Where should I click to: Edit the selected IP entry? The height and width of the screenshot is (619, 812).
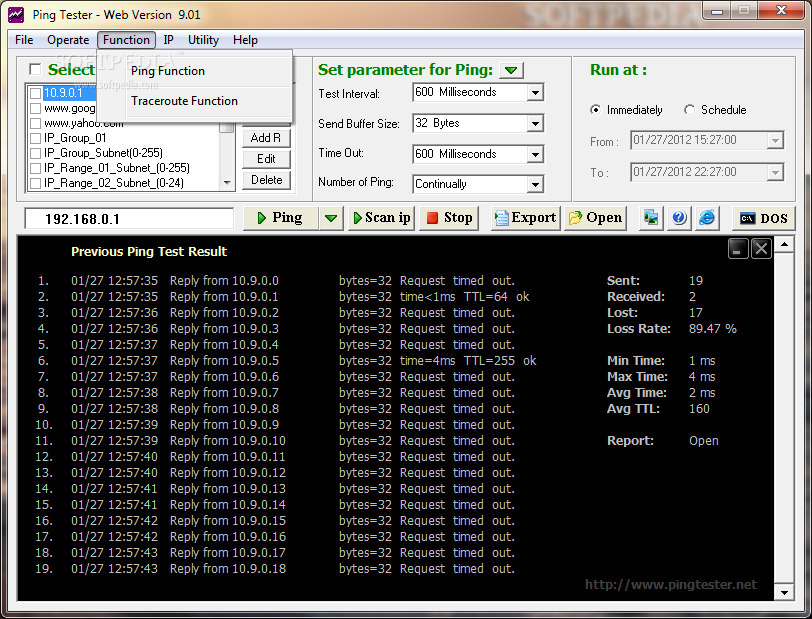pos(266,159)
